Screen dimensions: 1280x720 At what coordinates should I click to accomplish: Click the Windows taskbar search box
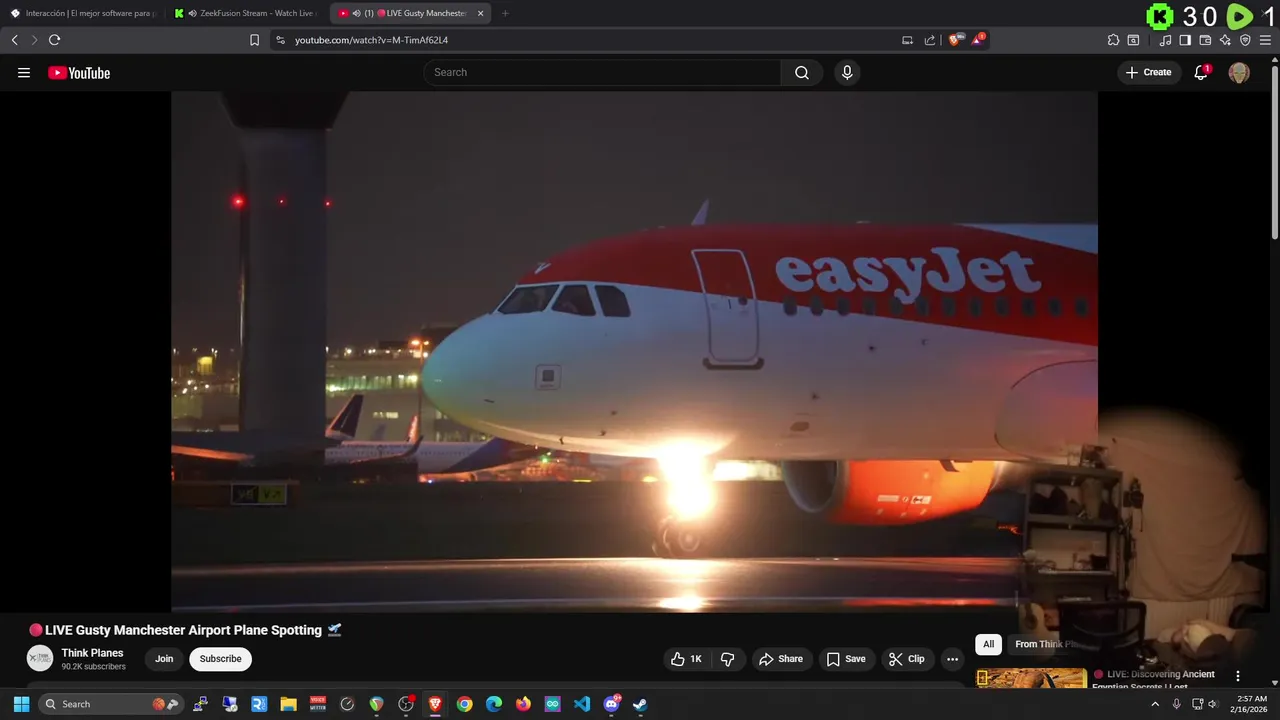coord(111,704)
